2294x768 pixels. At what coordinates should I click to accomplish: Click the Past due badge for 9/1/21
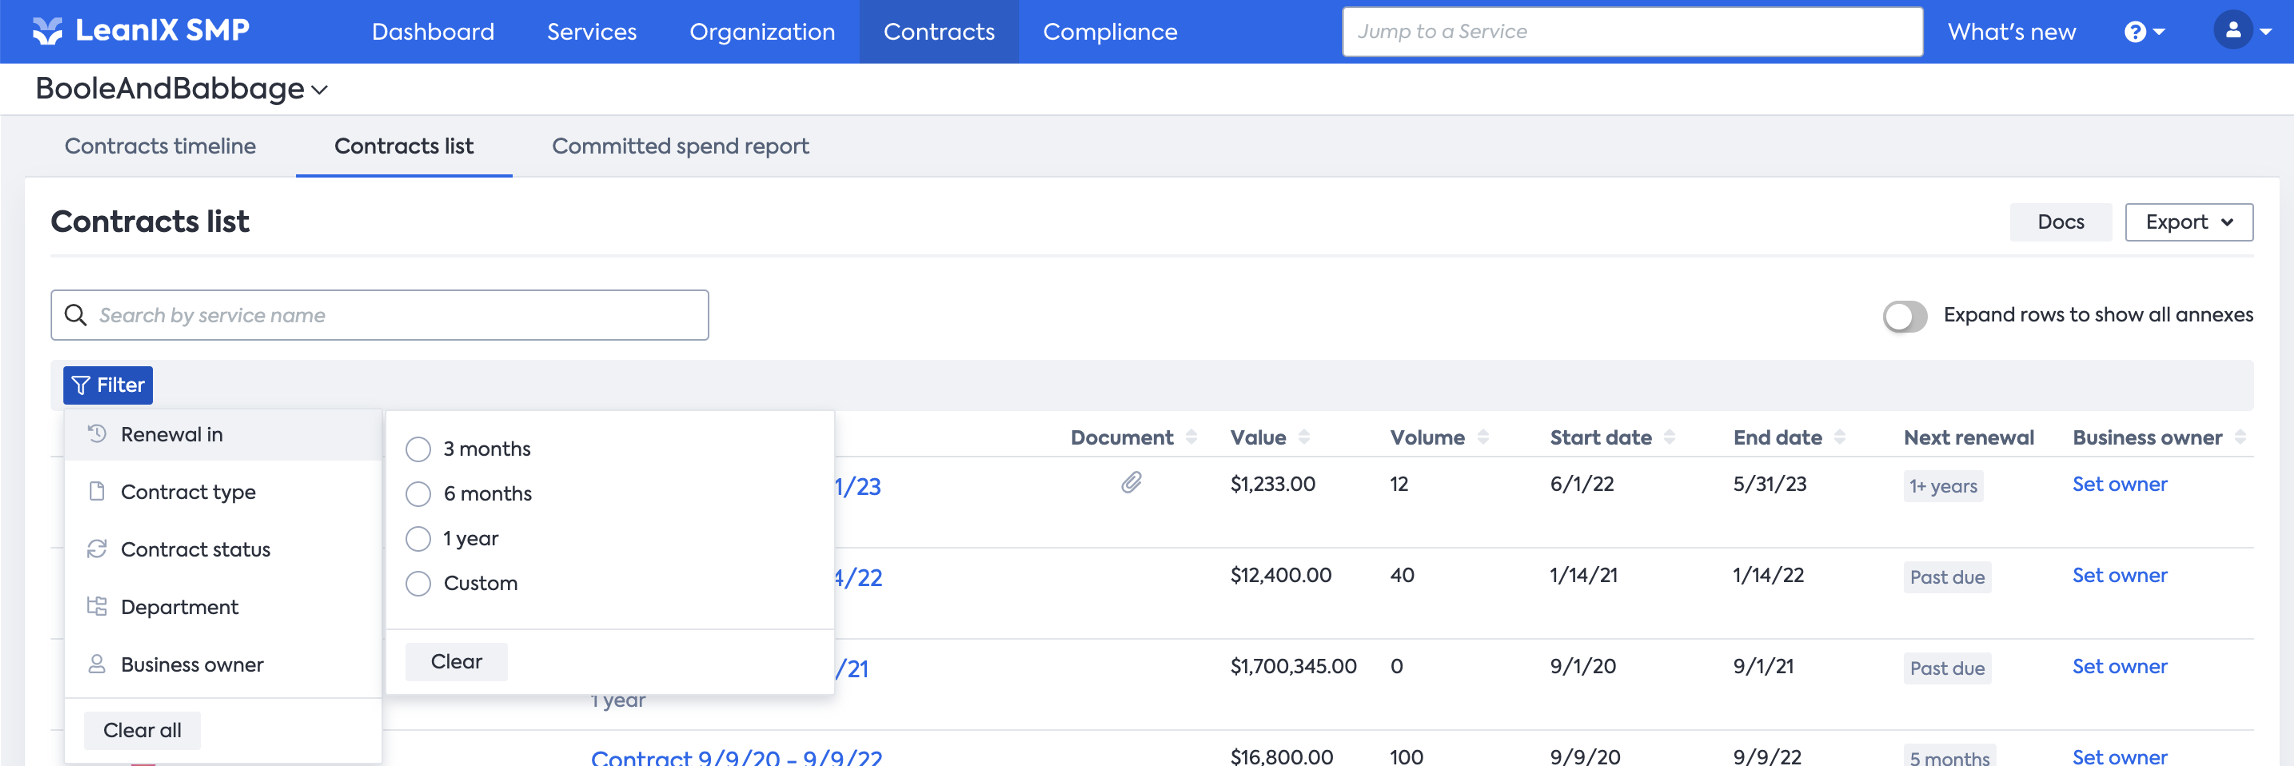1947,668
